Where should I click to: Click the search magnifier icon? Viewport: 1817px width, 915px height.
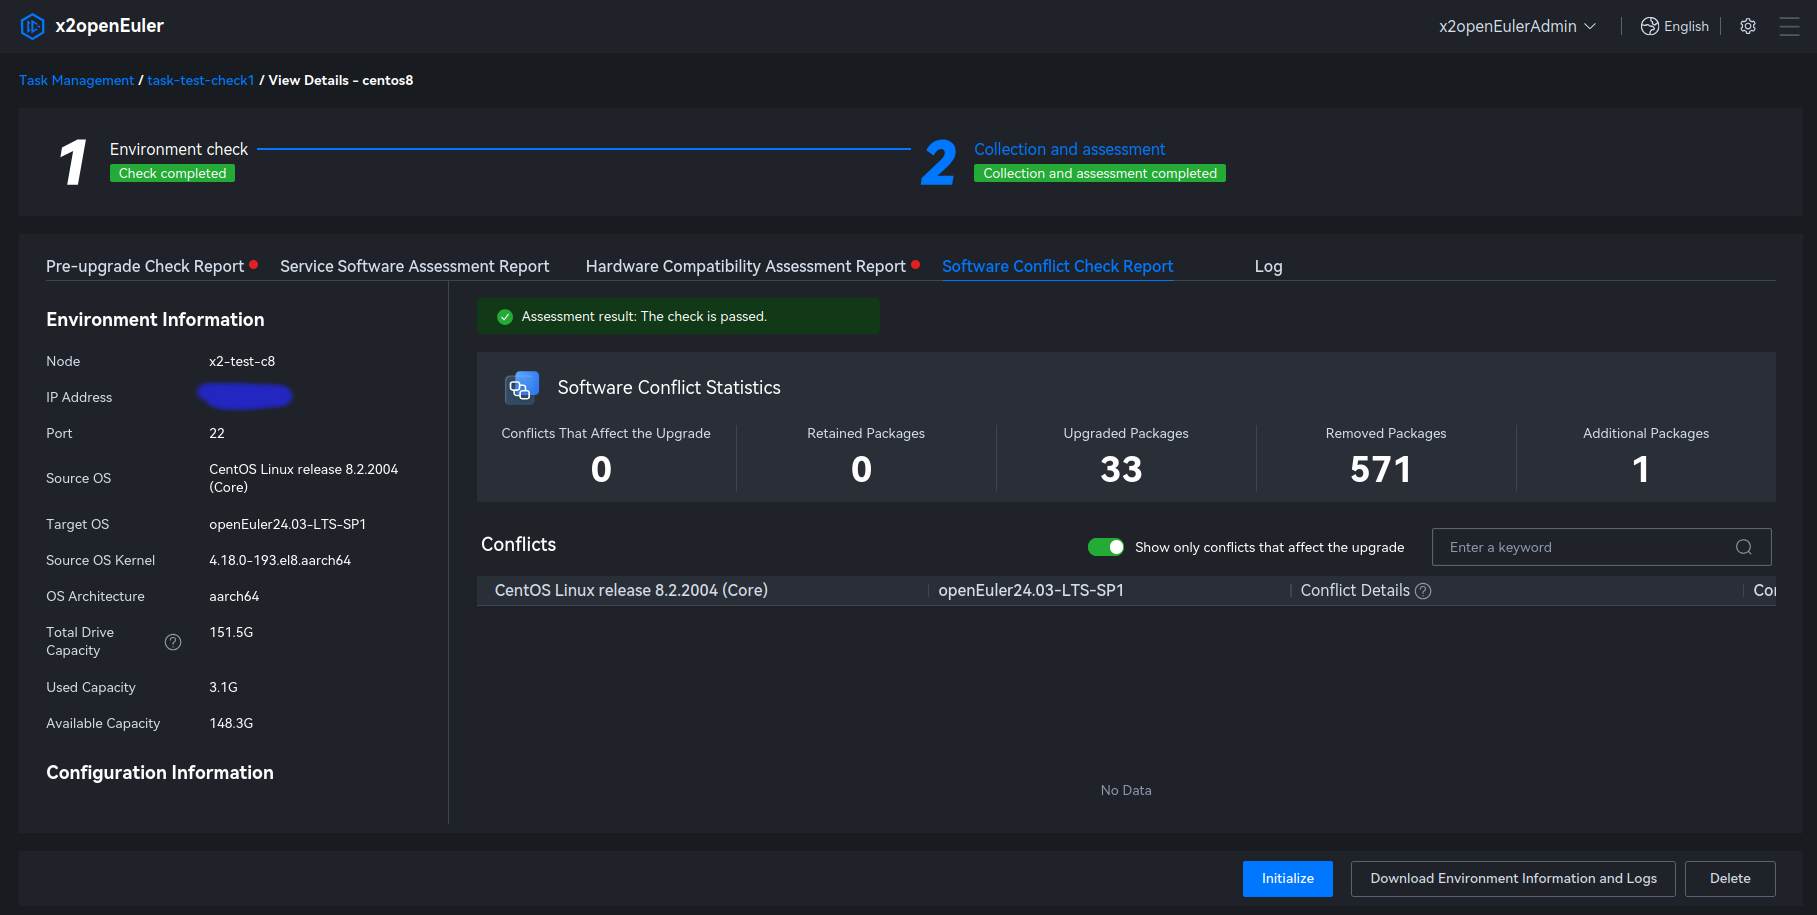(x=1744, y=547)
